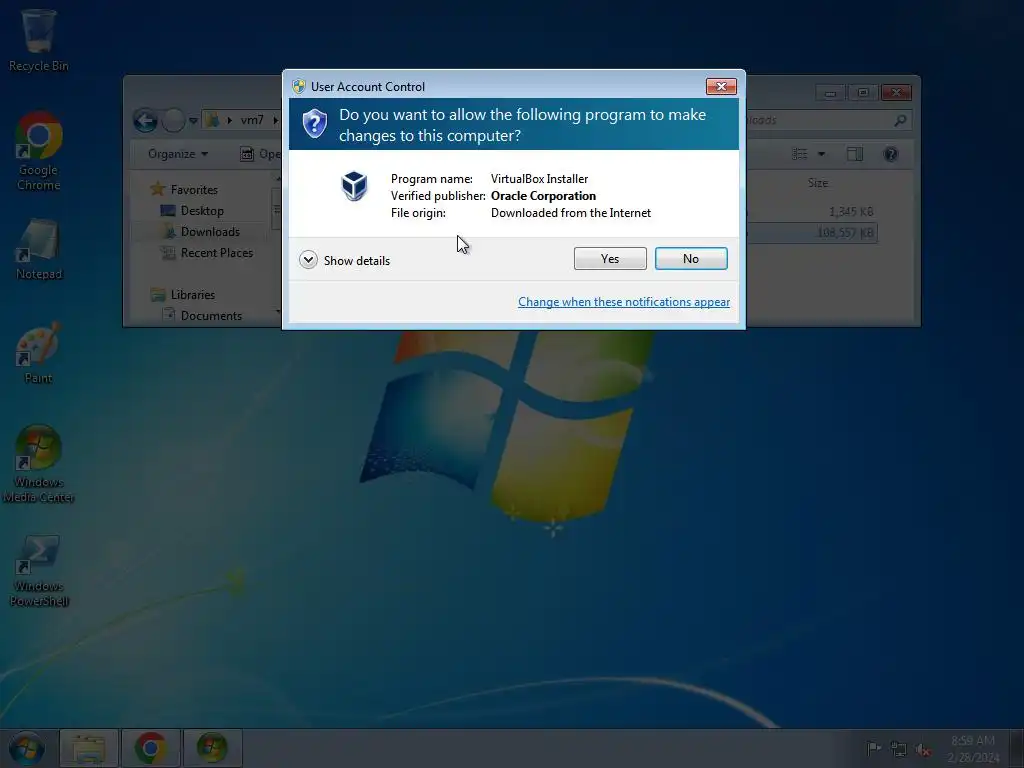1024x768 pixels.
Task: Click Yes to allow VirtualBox Installer
Action: point(610,259)
